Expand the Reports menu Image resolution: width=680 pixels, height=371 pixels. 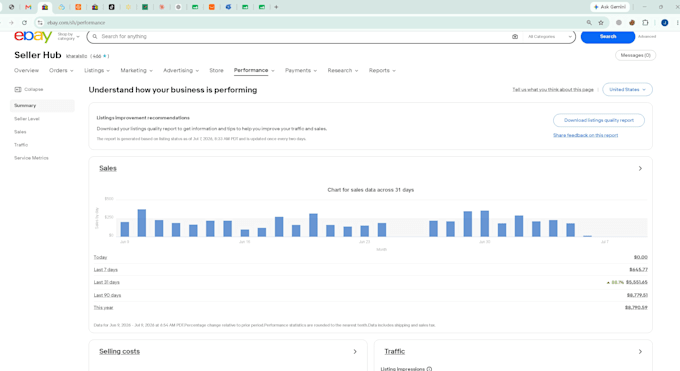(382, 70)
